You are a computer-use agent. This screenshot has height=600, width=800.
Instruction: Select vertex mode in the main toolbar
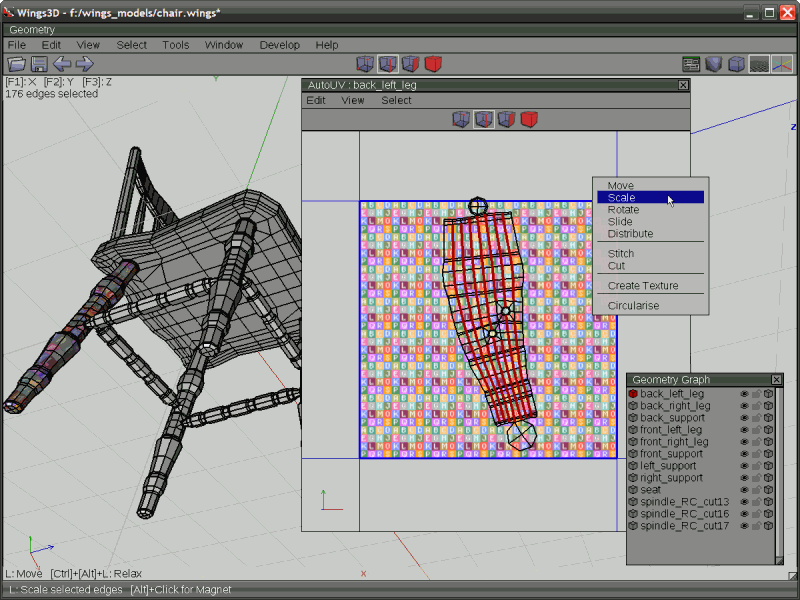click(x=365, y=64)
